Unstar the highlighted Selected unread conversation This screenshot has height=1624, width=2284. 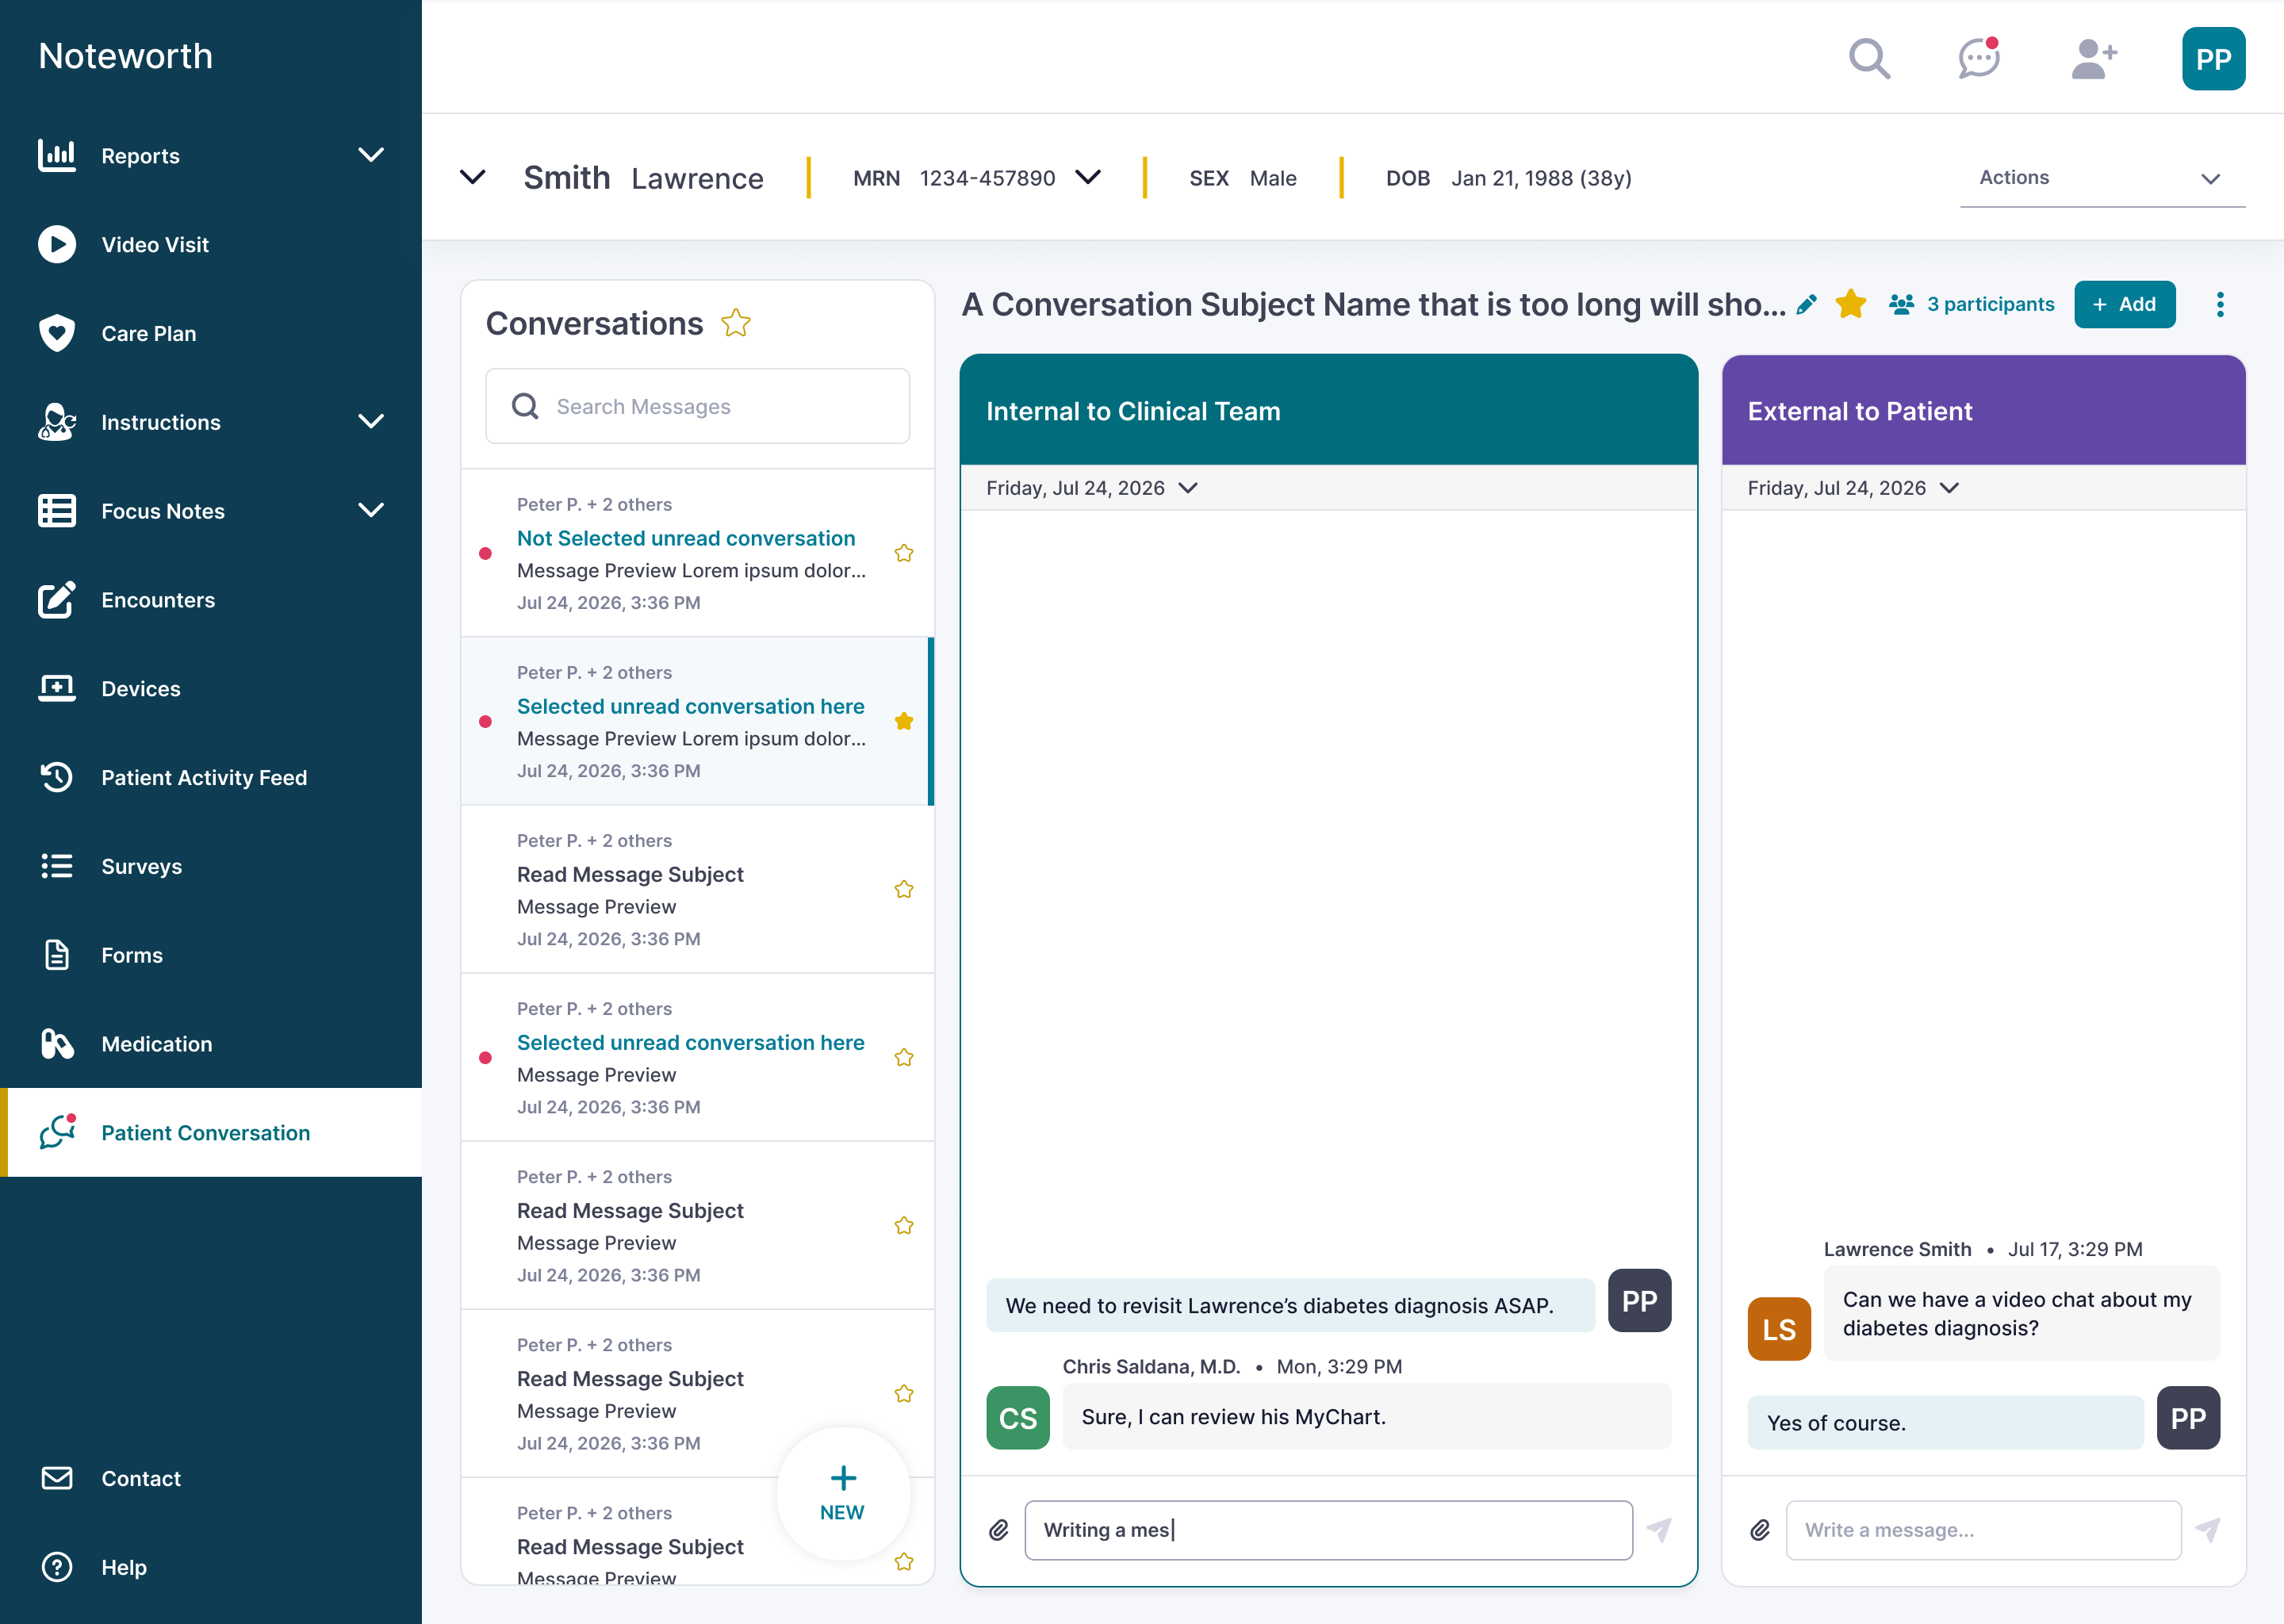click(x=904, y=721)
